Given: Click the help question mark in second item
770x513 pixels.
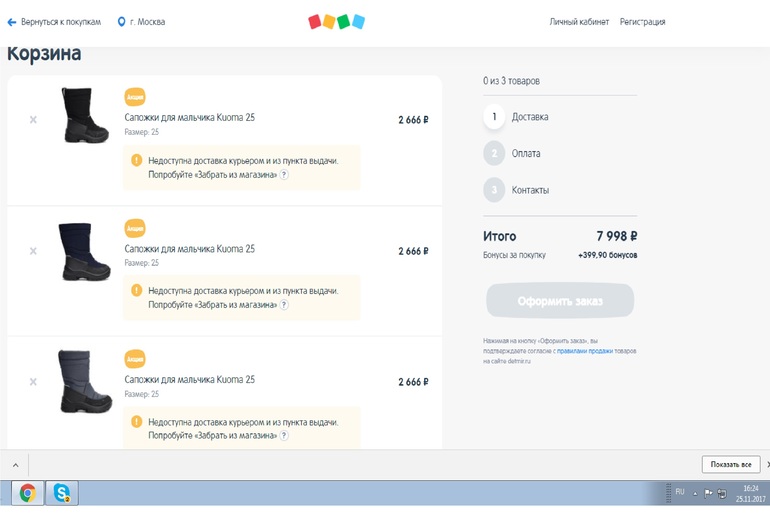Looking at the screenshot, I should tap(284, 305).
